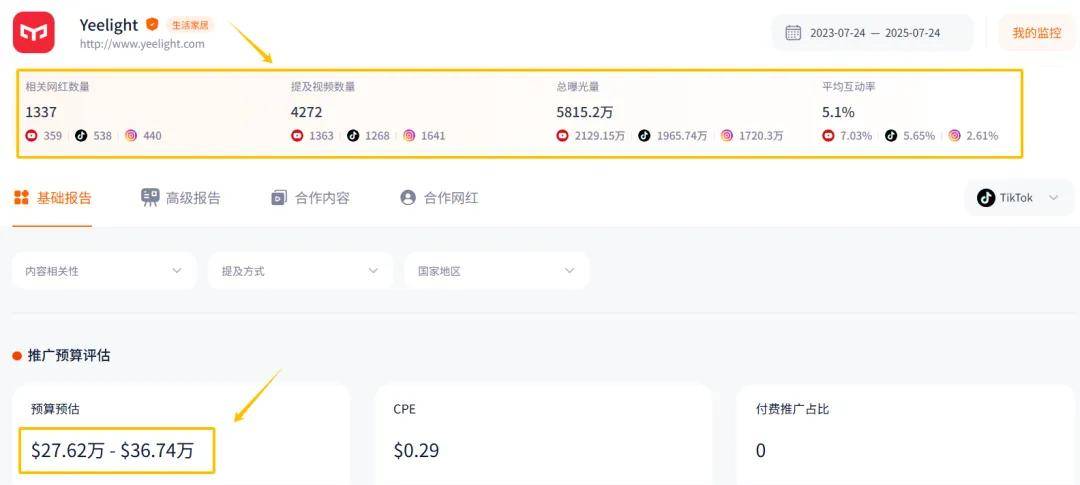Click the orange verified badge beside Yeelight

click(x=152, y=24)
